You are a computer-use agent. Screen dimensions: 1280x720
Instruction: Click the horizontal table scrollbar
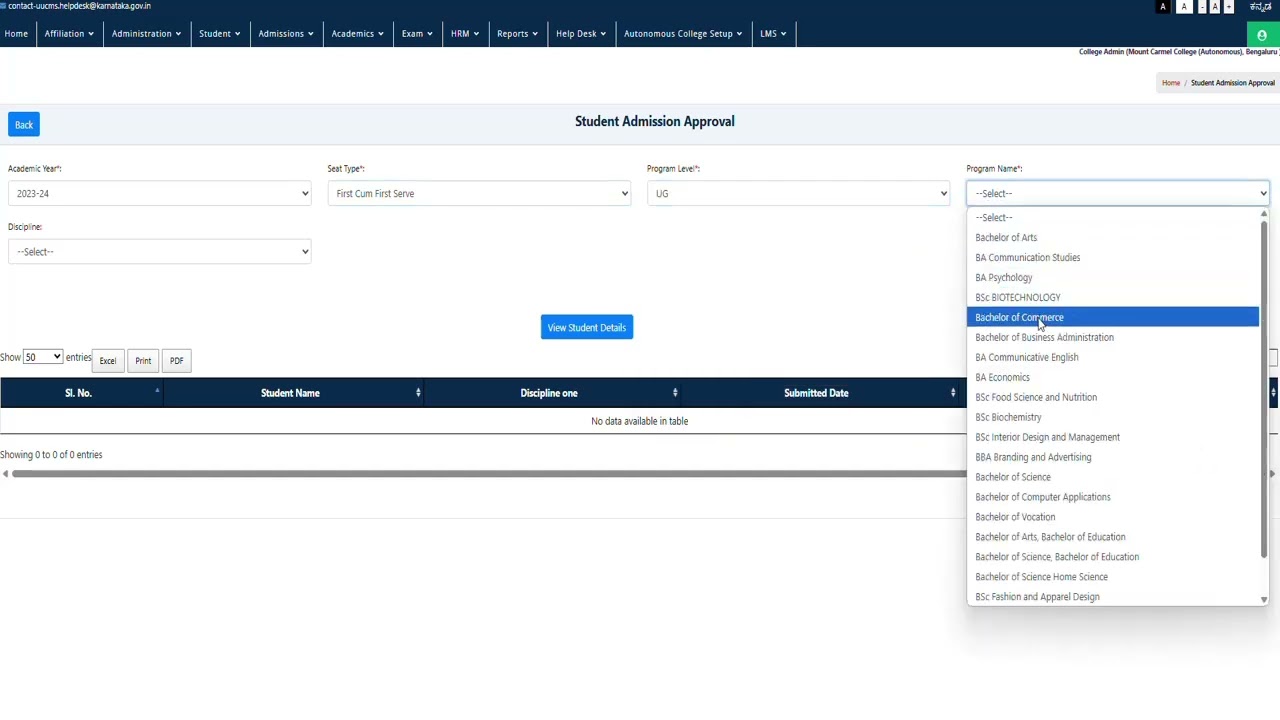(489, 474)
